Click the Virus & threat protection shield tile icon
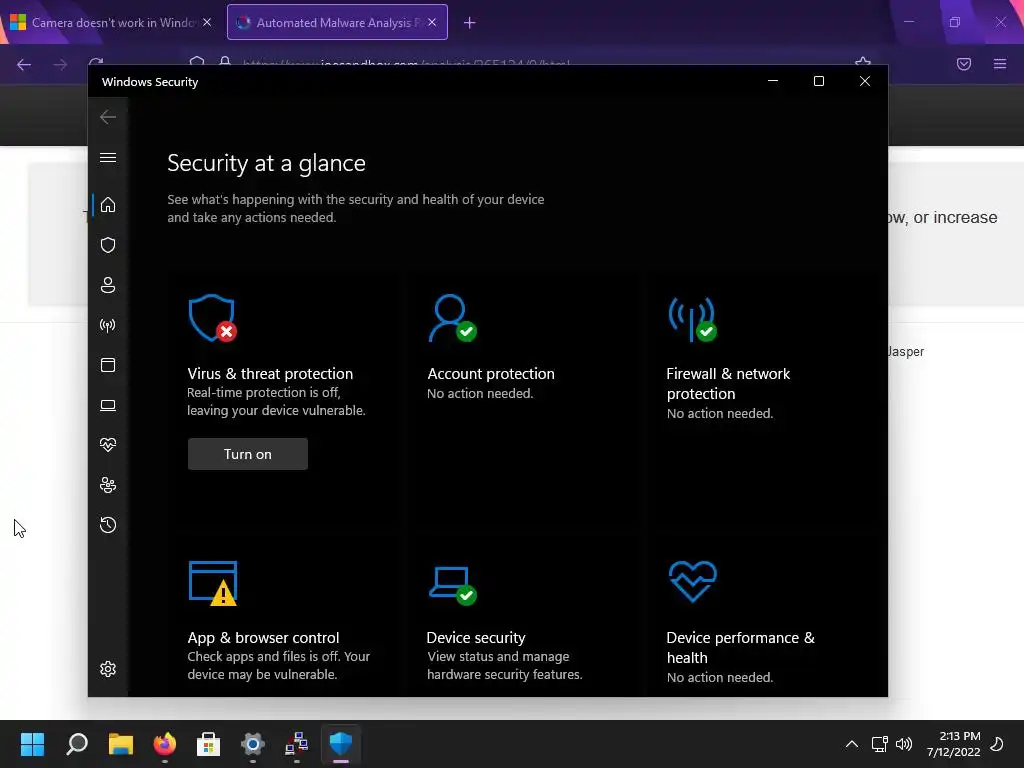The width and height of the screenshot is (1024, 768). coord(212,318)
